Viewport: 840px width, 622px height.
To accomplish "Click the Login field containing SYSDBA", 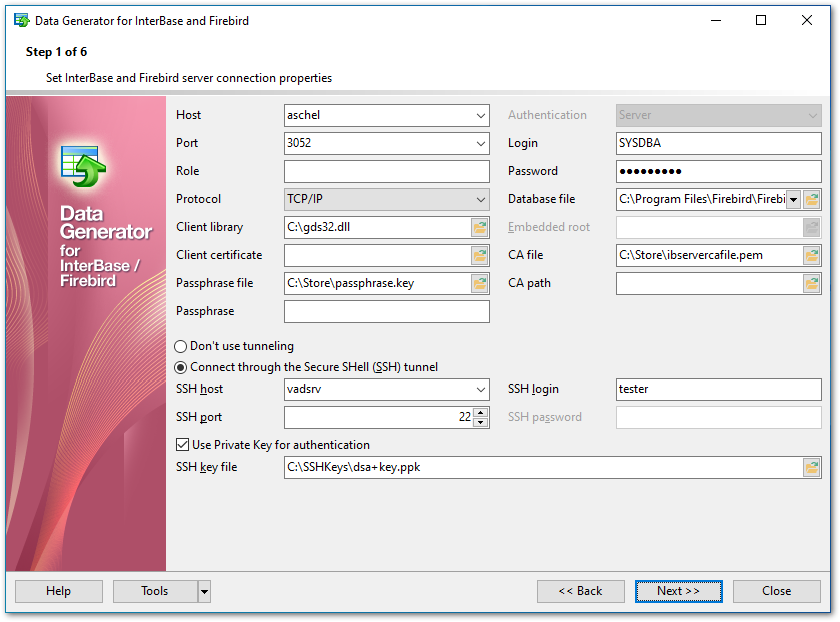I will coord(718,144).
